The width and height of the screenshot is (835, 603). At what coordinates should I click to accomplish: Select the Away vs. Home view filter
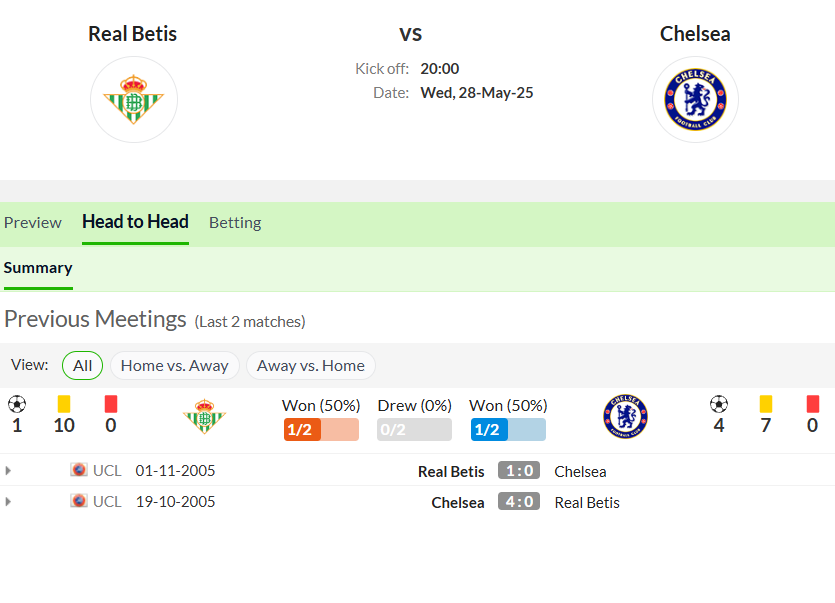310,365
